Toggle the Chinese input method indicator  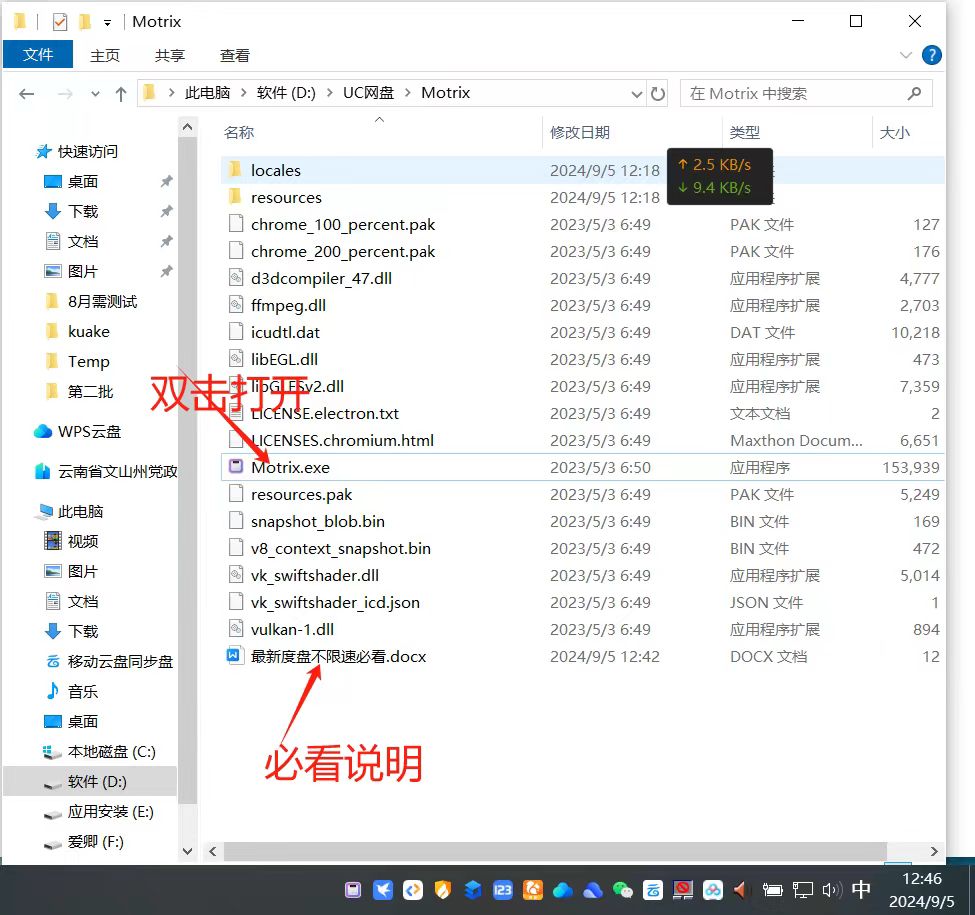click(x=861, y=889)
